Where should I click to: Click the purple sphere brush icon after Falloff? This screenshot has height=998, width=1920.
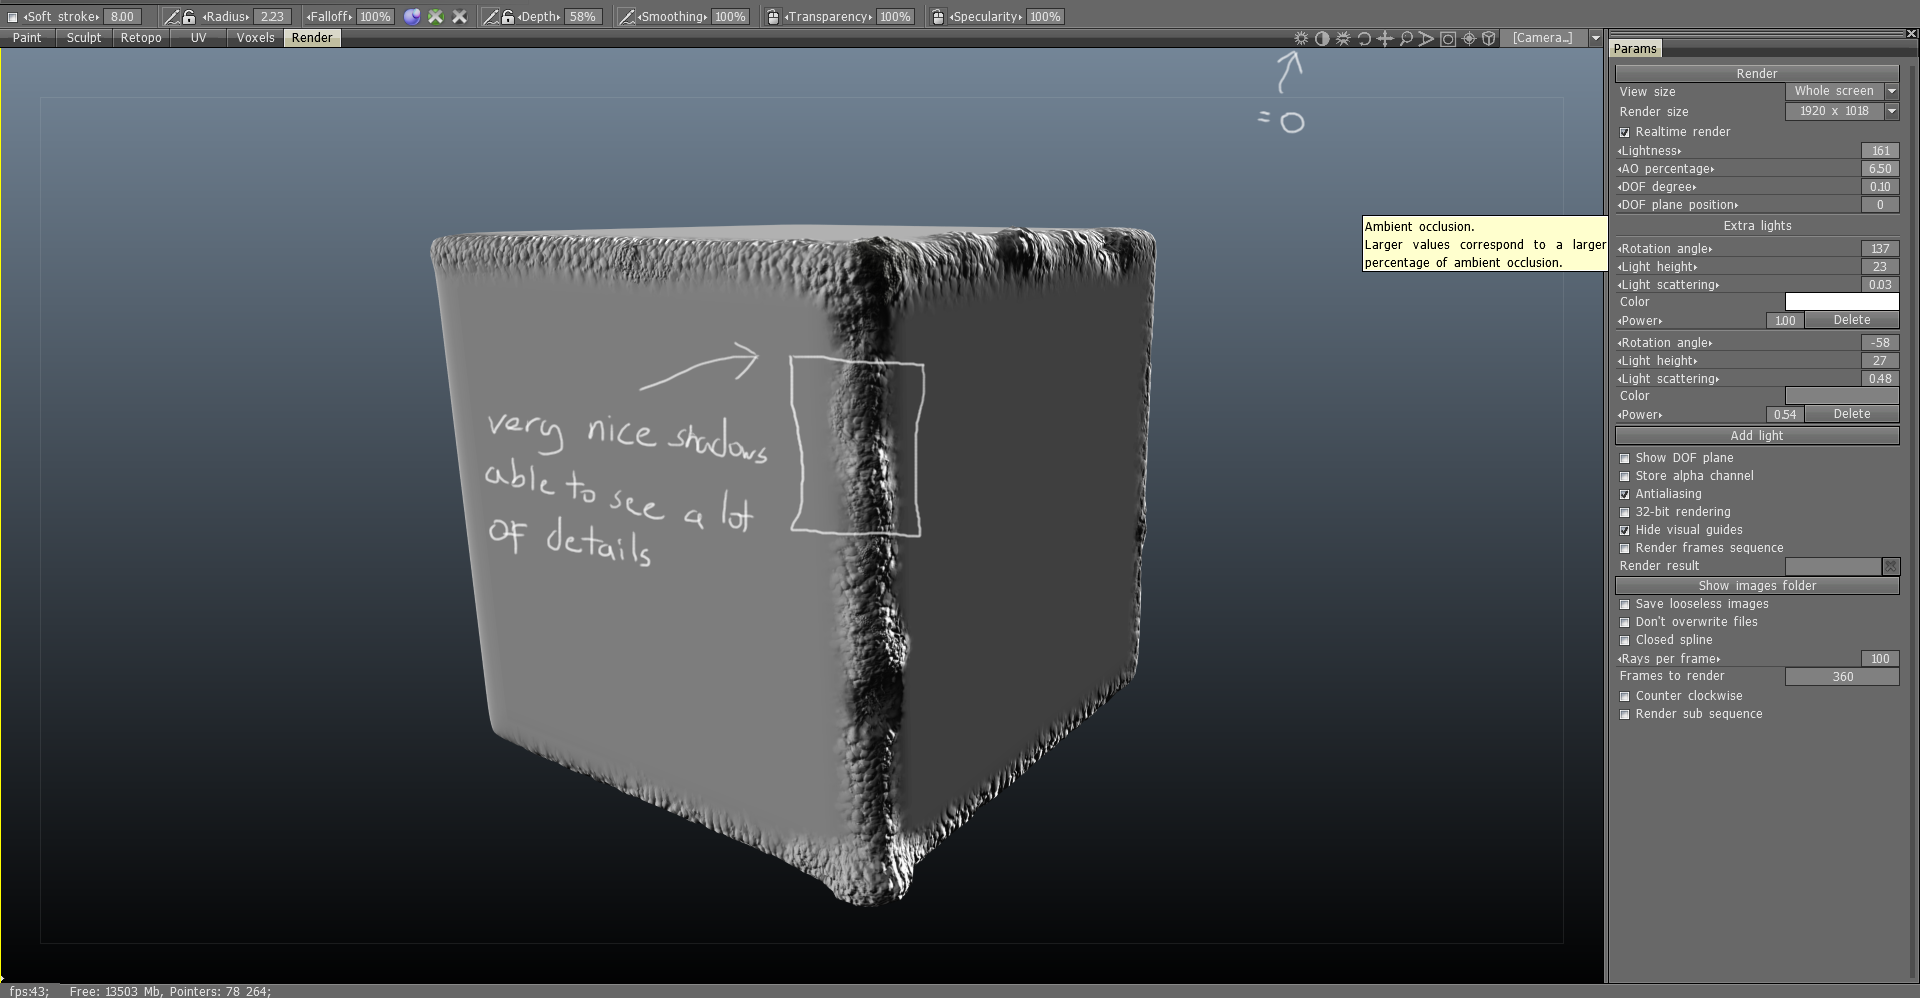click(413, 16)
